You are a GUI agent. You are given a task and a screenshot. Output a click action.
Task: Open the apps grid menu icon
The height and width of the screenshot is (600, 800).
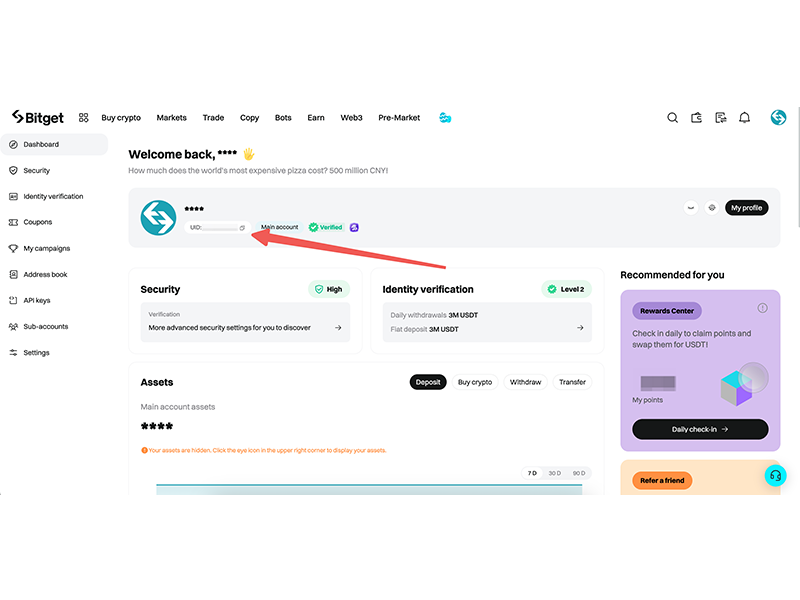click(x=84, y=118)
